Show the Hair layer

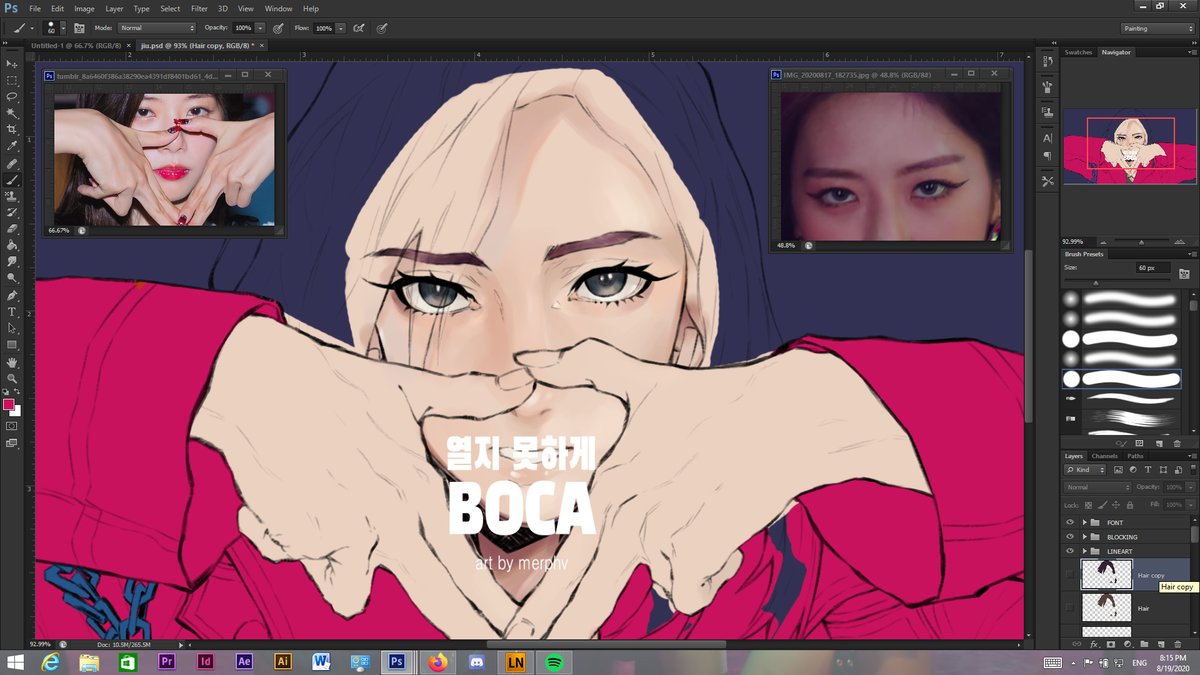point(1070,606)
